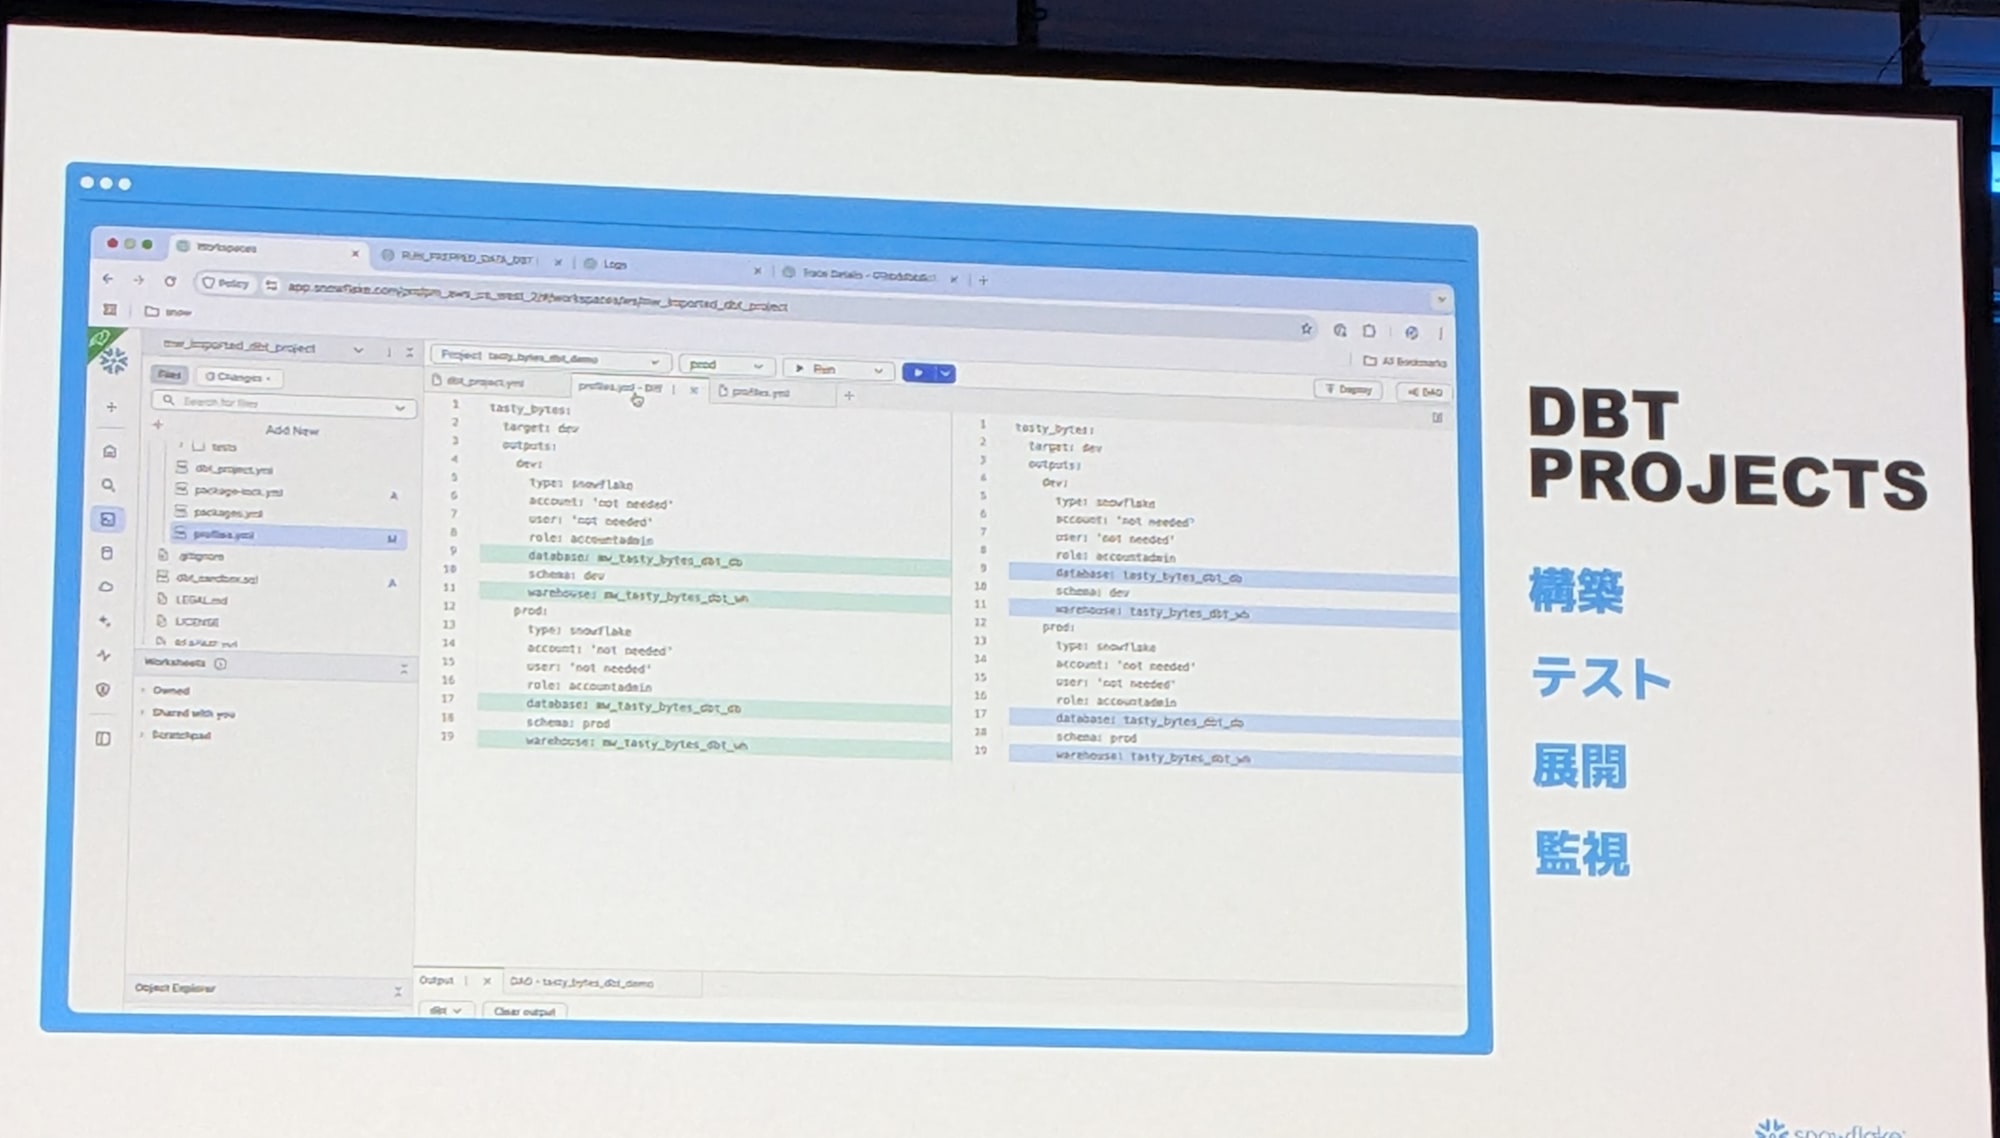Select dbt_project.yml in file tree
Screen dimensions: 2000x1138
click(x=233, y=469)
